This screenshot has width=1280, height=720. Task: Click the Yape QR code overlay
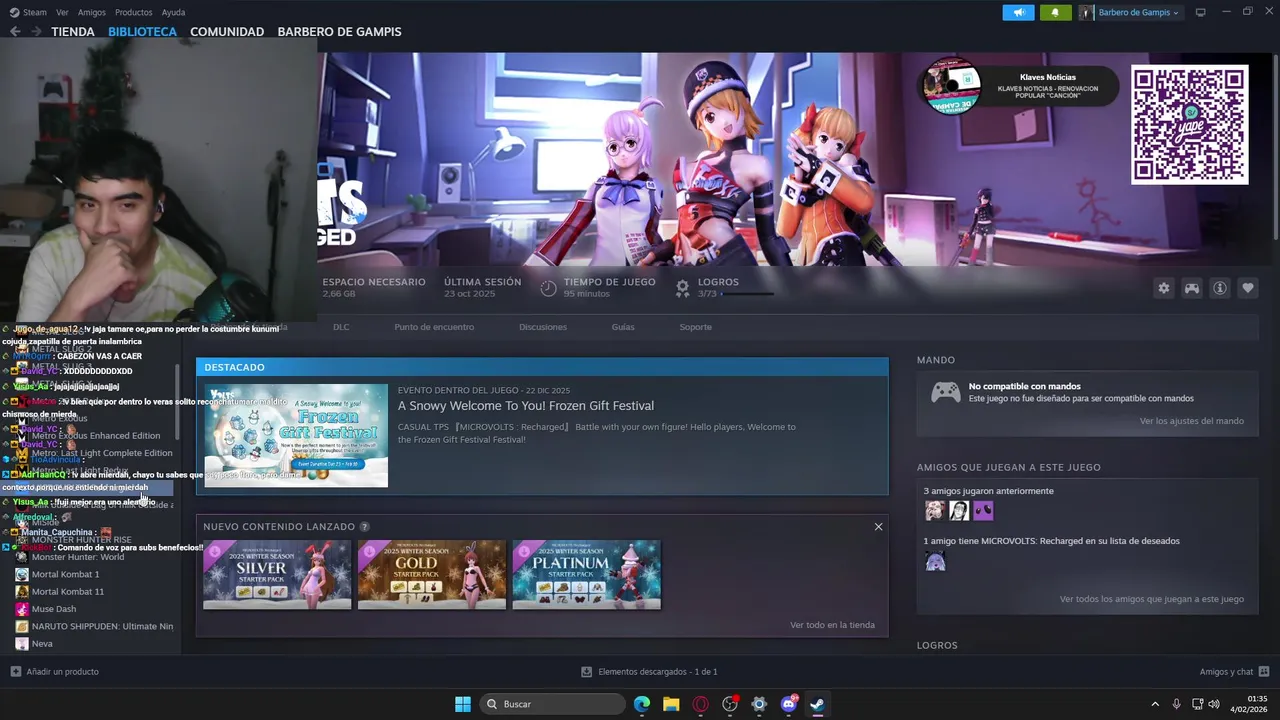(x=1189, y=125)
